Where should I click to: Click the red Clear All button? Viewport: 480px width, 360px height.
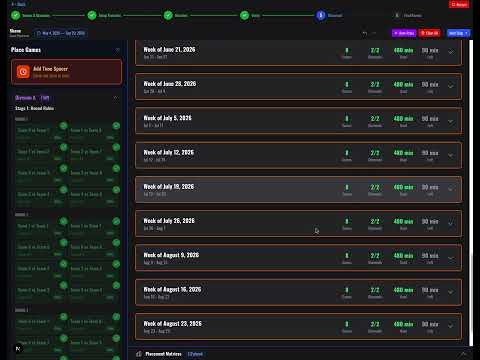pos(430,33)
